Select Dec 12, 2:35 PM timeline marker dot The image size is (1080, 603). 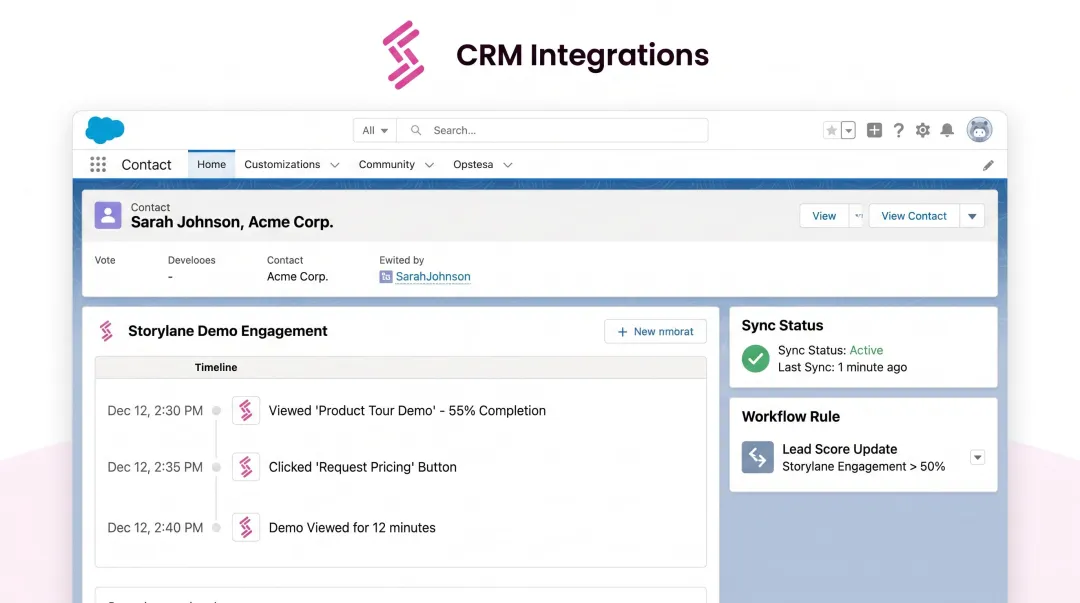point(216,467)
